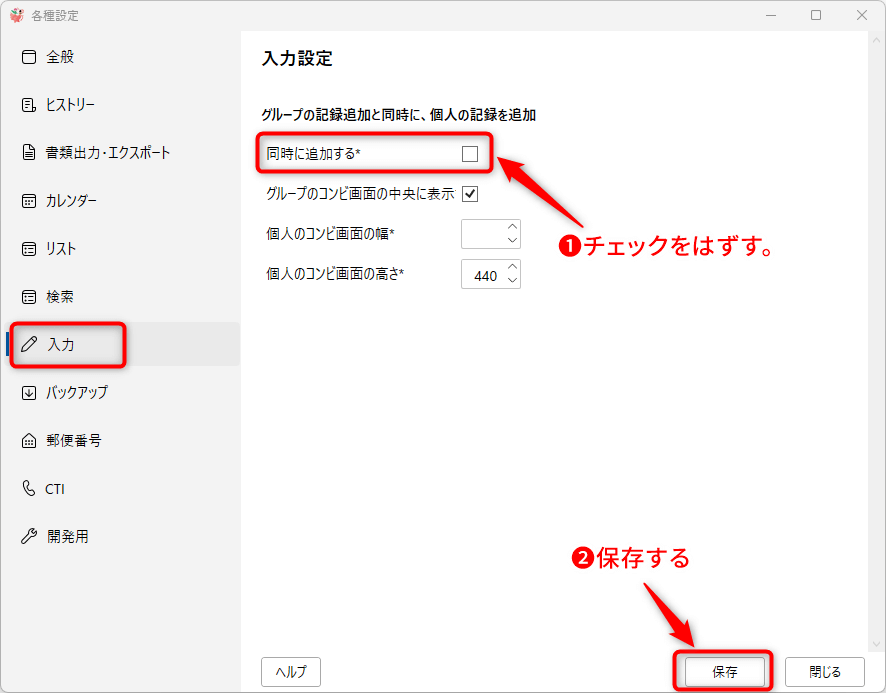Select the 検索 settings page
886x693 pixels.
pyautogui.click(x=121, y=297)
